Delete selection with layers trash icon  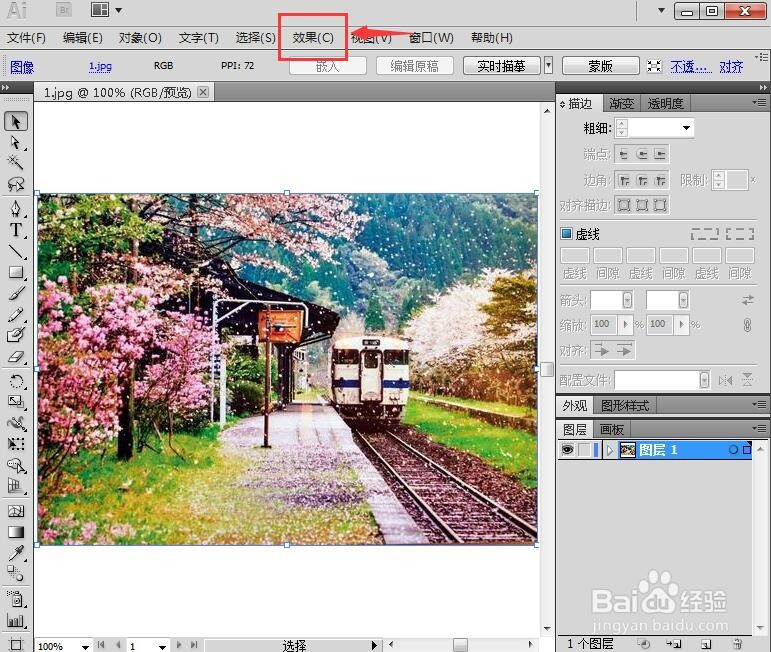pos(737,644)
